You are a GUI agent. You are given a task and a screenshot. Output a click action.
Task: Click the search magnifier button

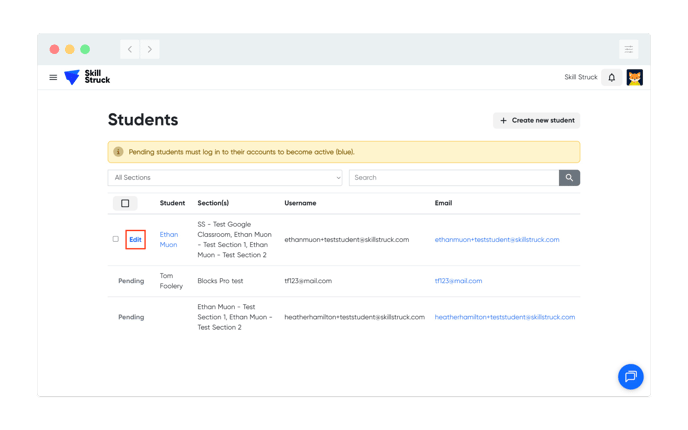click(569, 177)
